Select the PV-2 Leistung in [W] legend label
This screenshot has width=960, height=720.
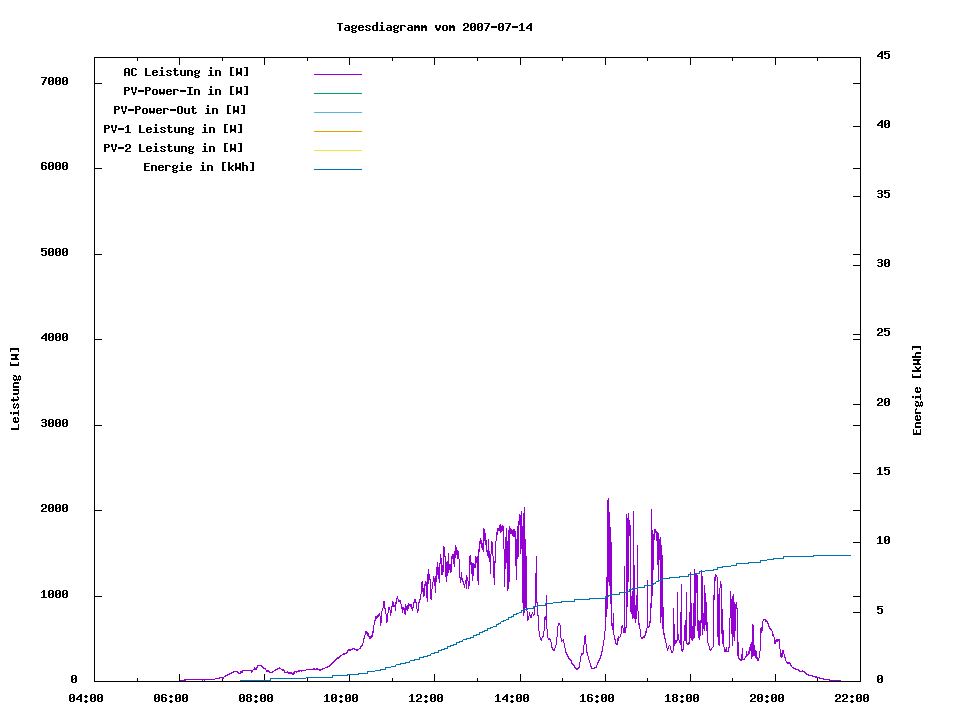[173, 148]
